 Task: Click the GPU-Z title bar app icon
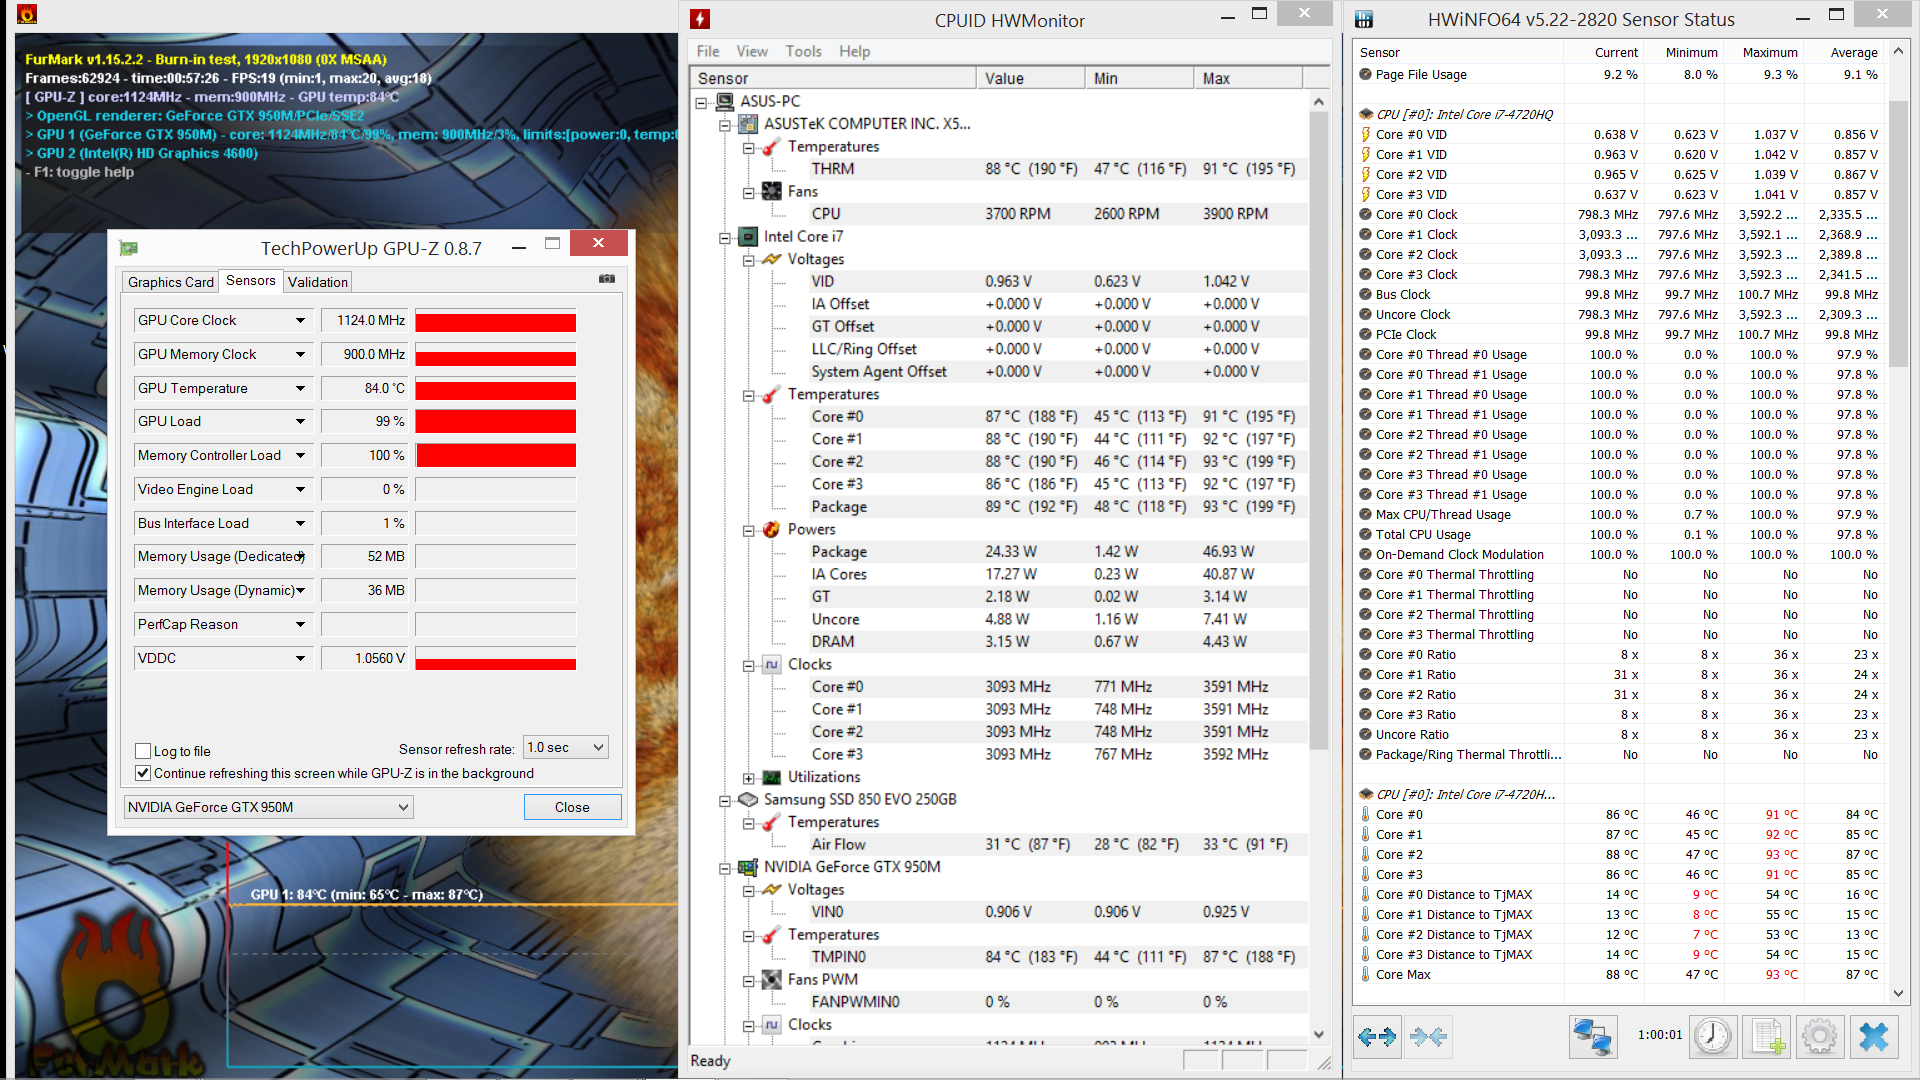point(128,247)
